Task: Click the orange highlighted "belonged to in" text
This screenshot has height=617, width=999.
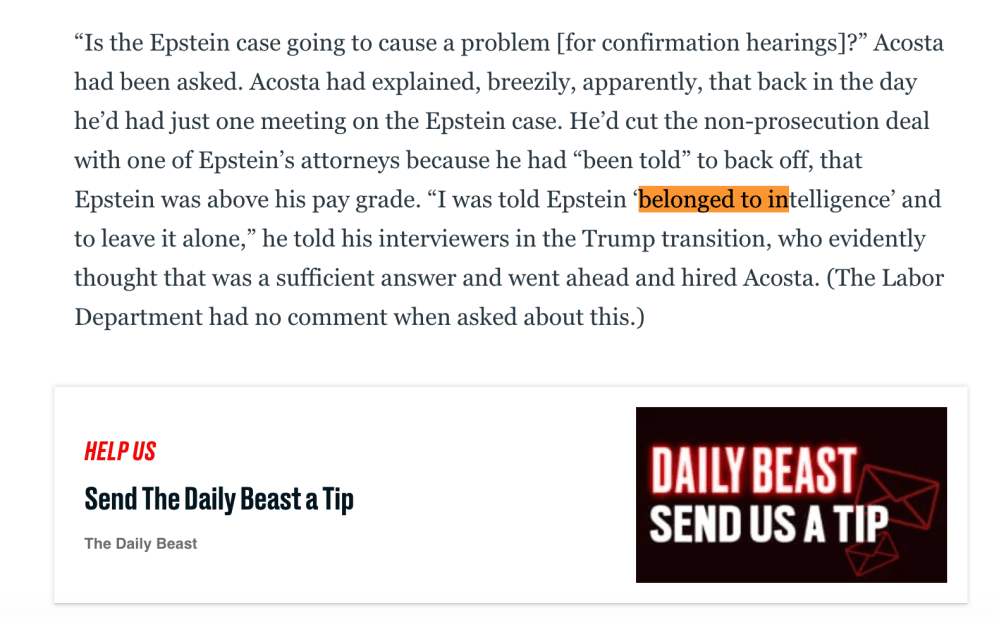Action: (713, 199)
